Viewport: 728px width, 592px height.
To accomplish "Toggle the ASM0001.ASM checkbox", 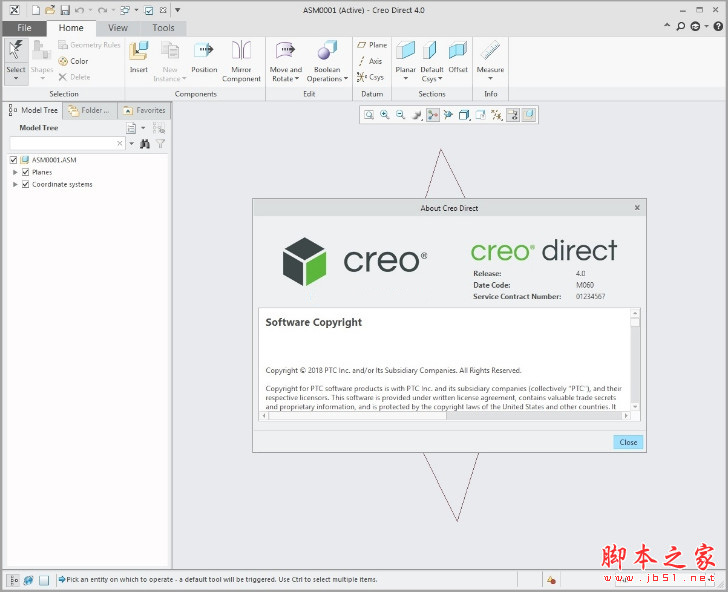I will point(13,160).
